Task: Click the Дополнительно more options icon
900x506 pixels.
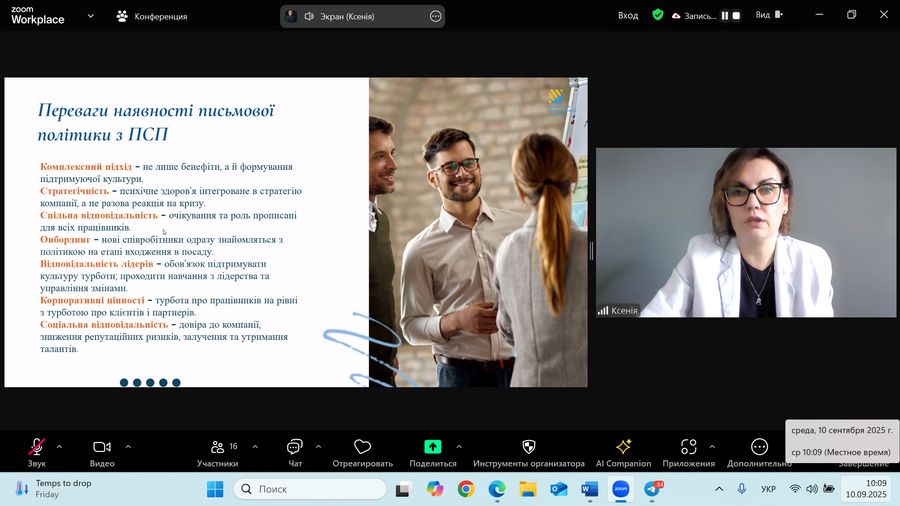Action: (759, 448)
